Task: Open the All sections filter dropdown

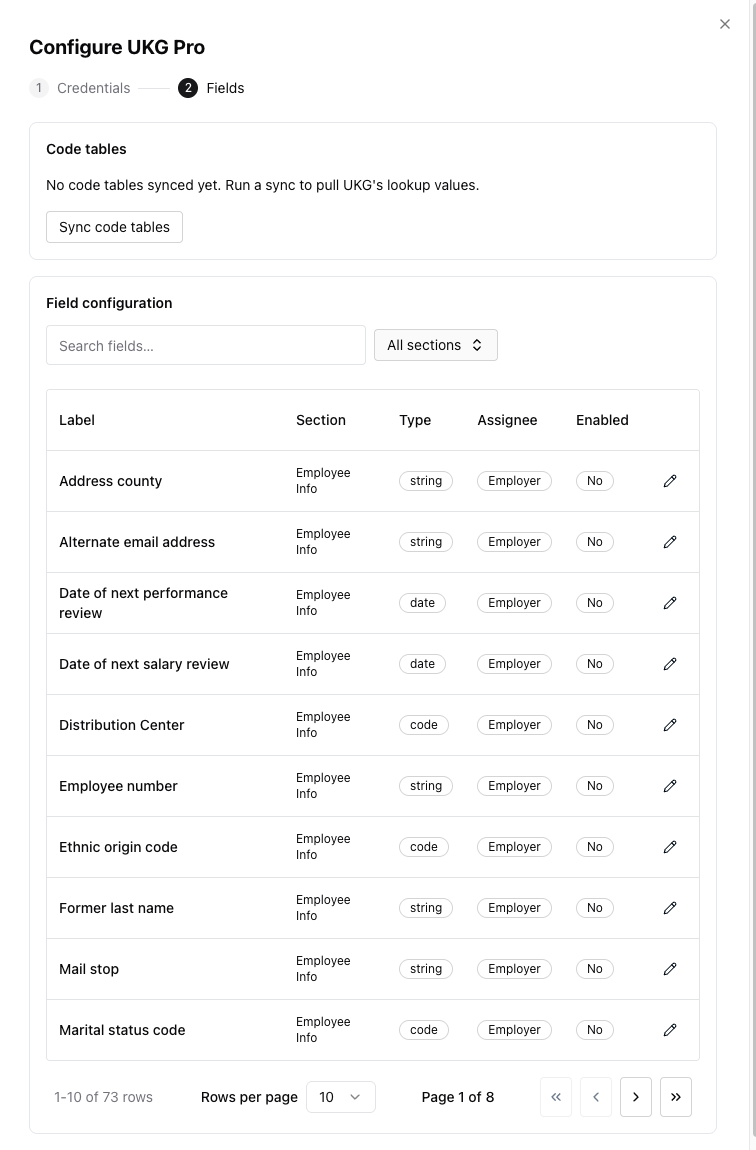Action: coord(436,345)
